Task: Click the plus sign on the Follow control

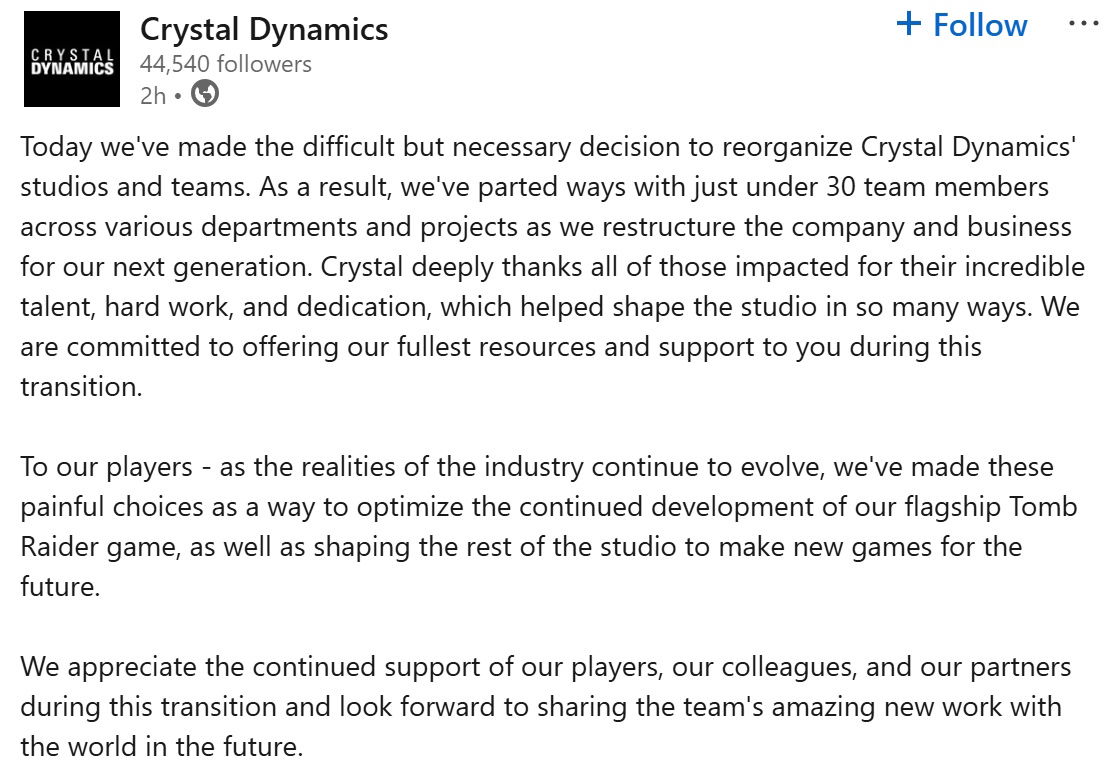Action: [911, 24]
